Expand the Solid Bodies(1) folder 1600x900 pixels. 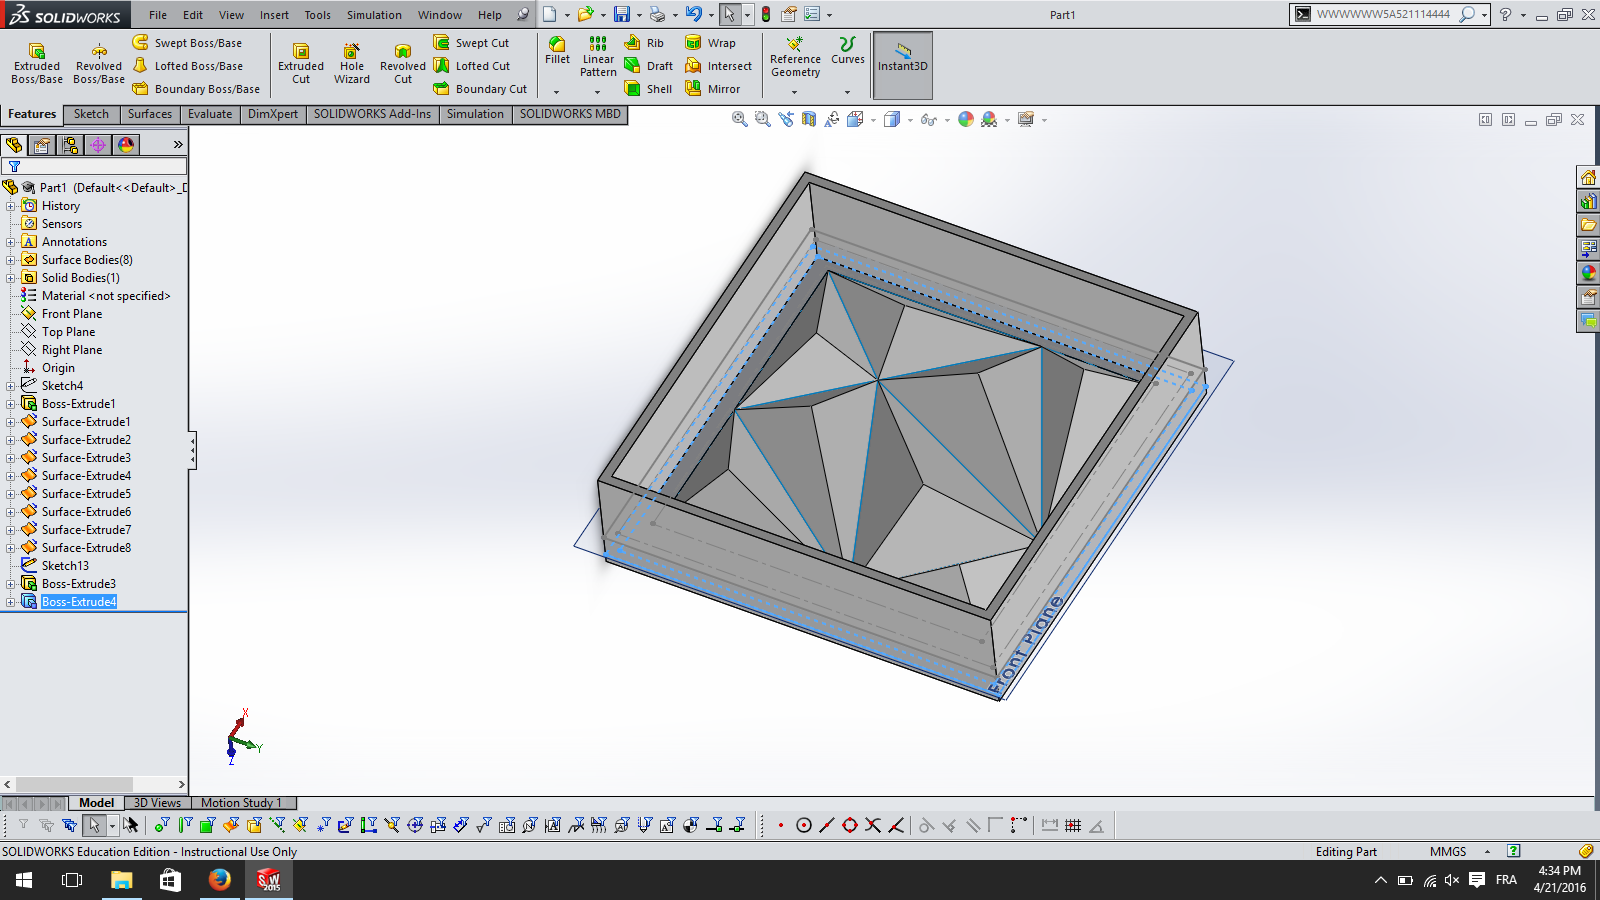(x=11, y=278)
